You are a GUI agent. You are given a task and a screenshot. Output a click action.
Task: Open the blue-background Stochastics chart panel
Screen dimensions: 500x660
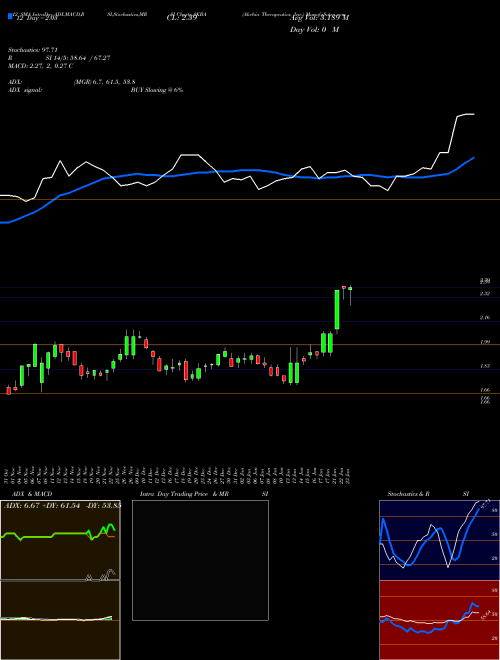[x=439, y=540]
